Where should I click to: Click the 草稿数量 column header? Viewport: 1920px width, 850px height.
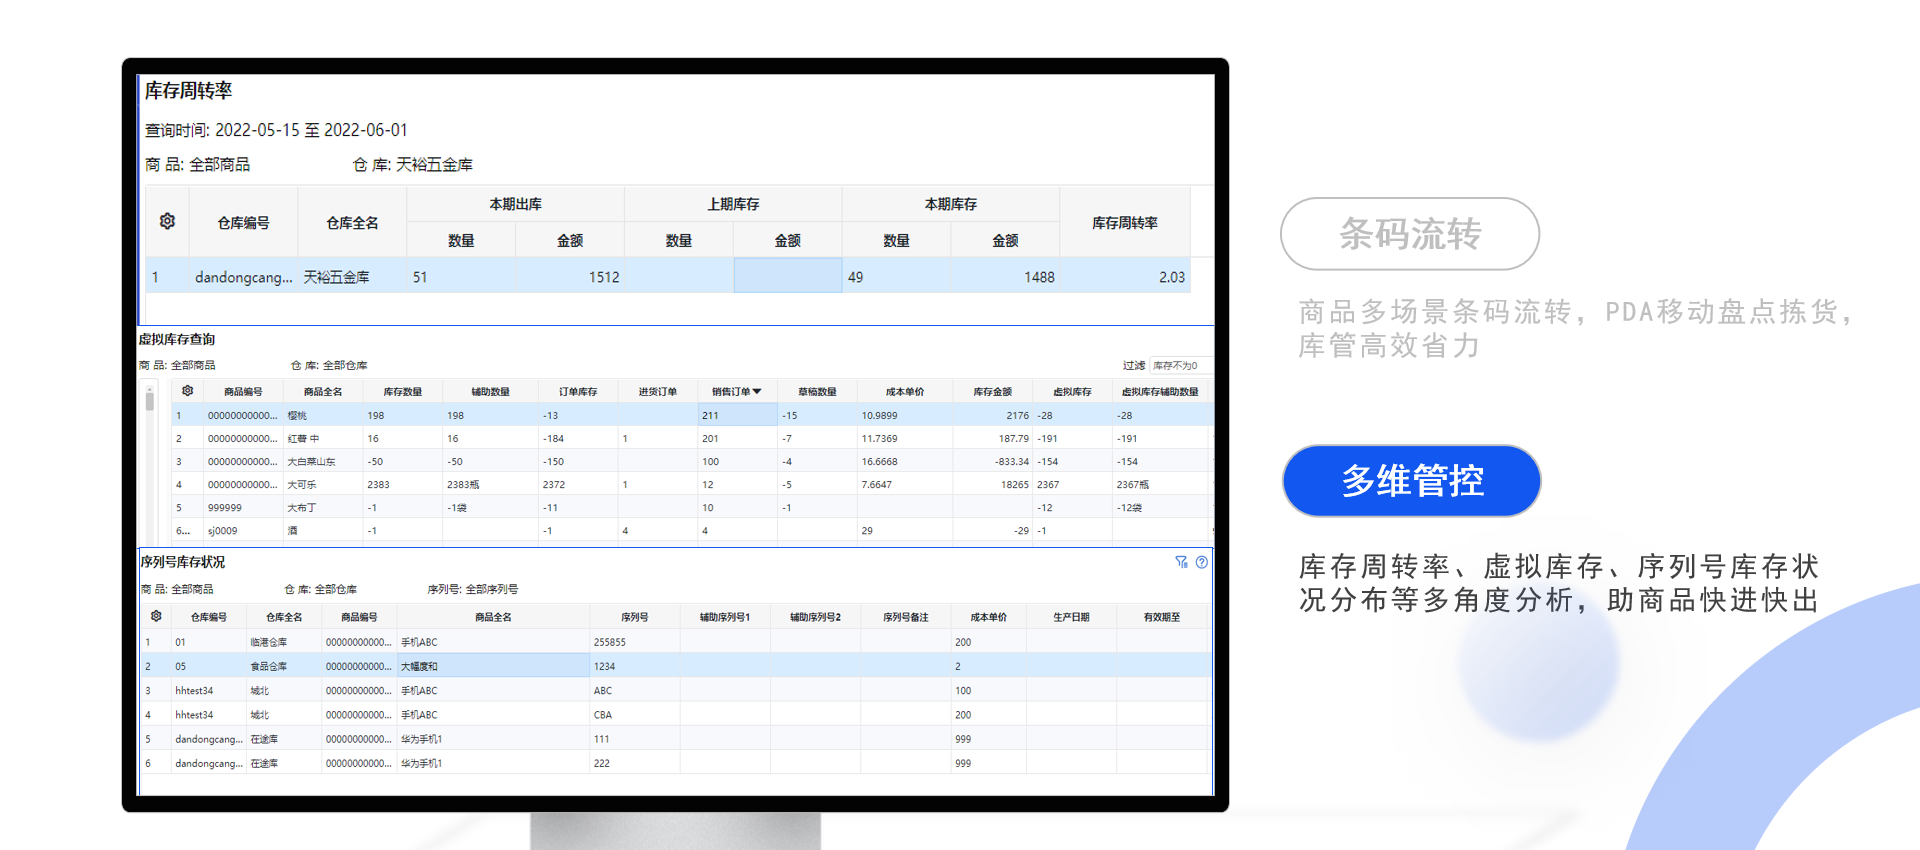point(817,392)
